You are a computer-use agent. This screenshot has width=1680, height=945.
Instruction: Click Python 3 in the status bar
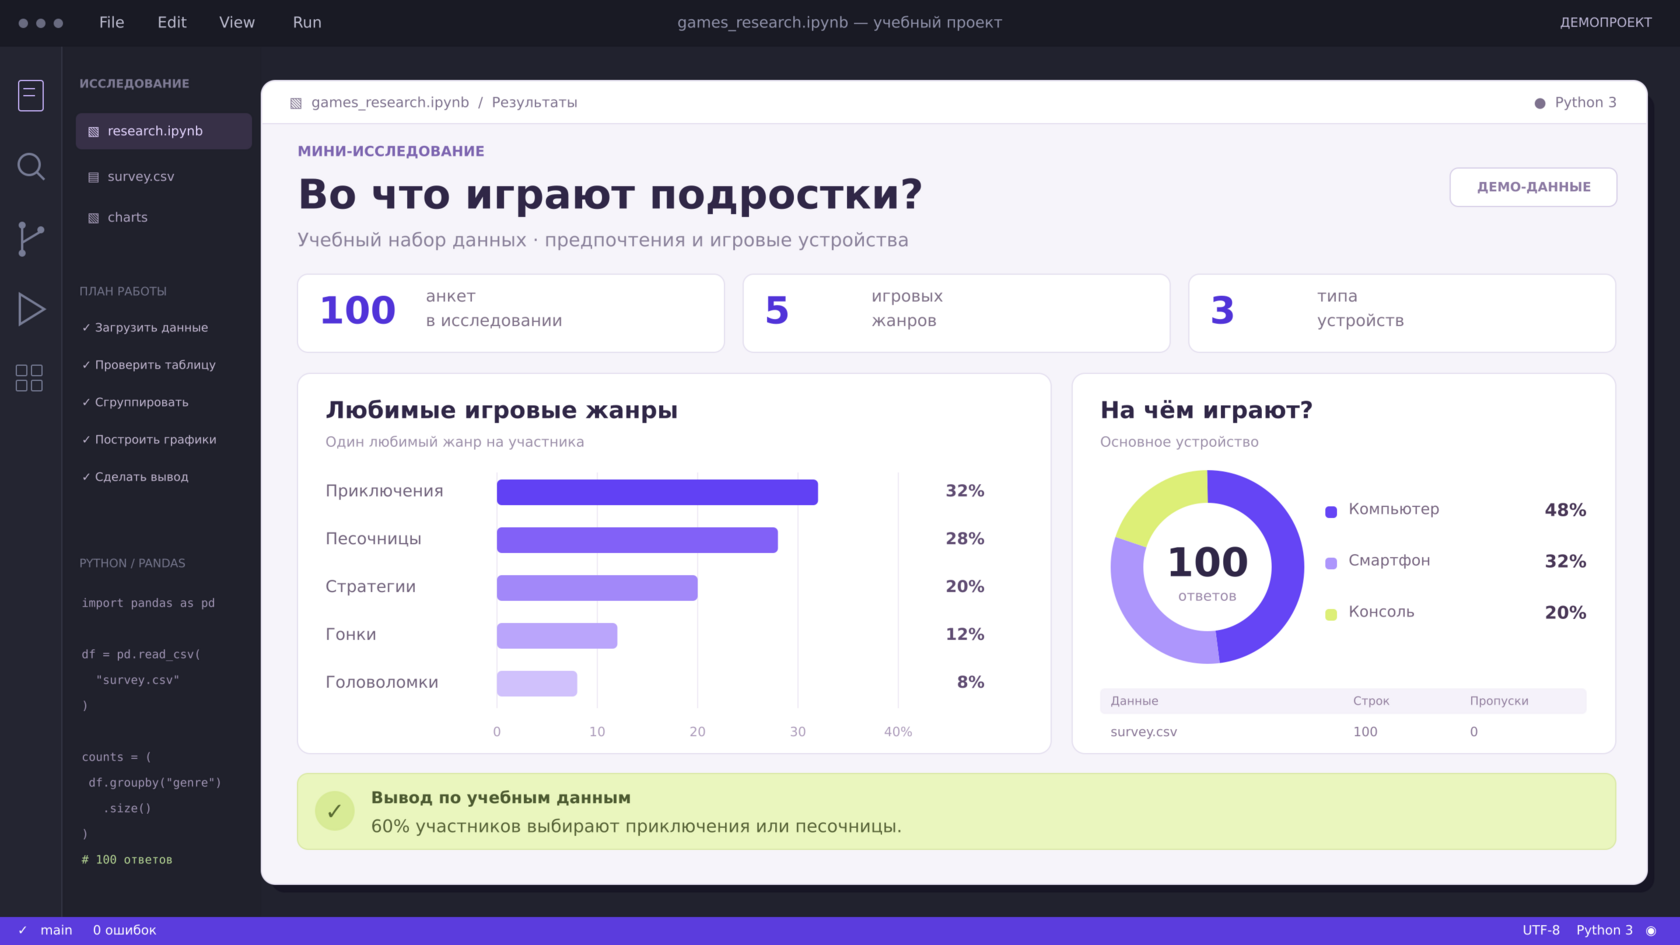pos(1604,930)
